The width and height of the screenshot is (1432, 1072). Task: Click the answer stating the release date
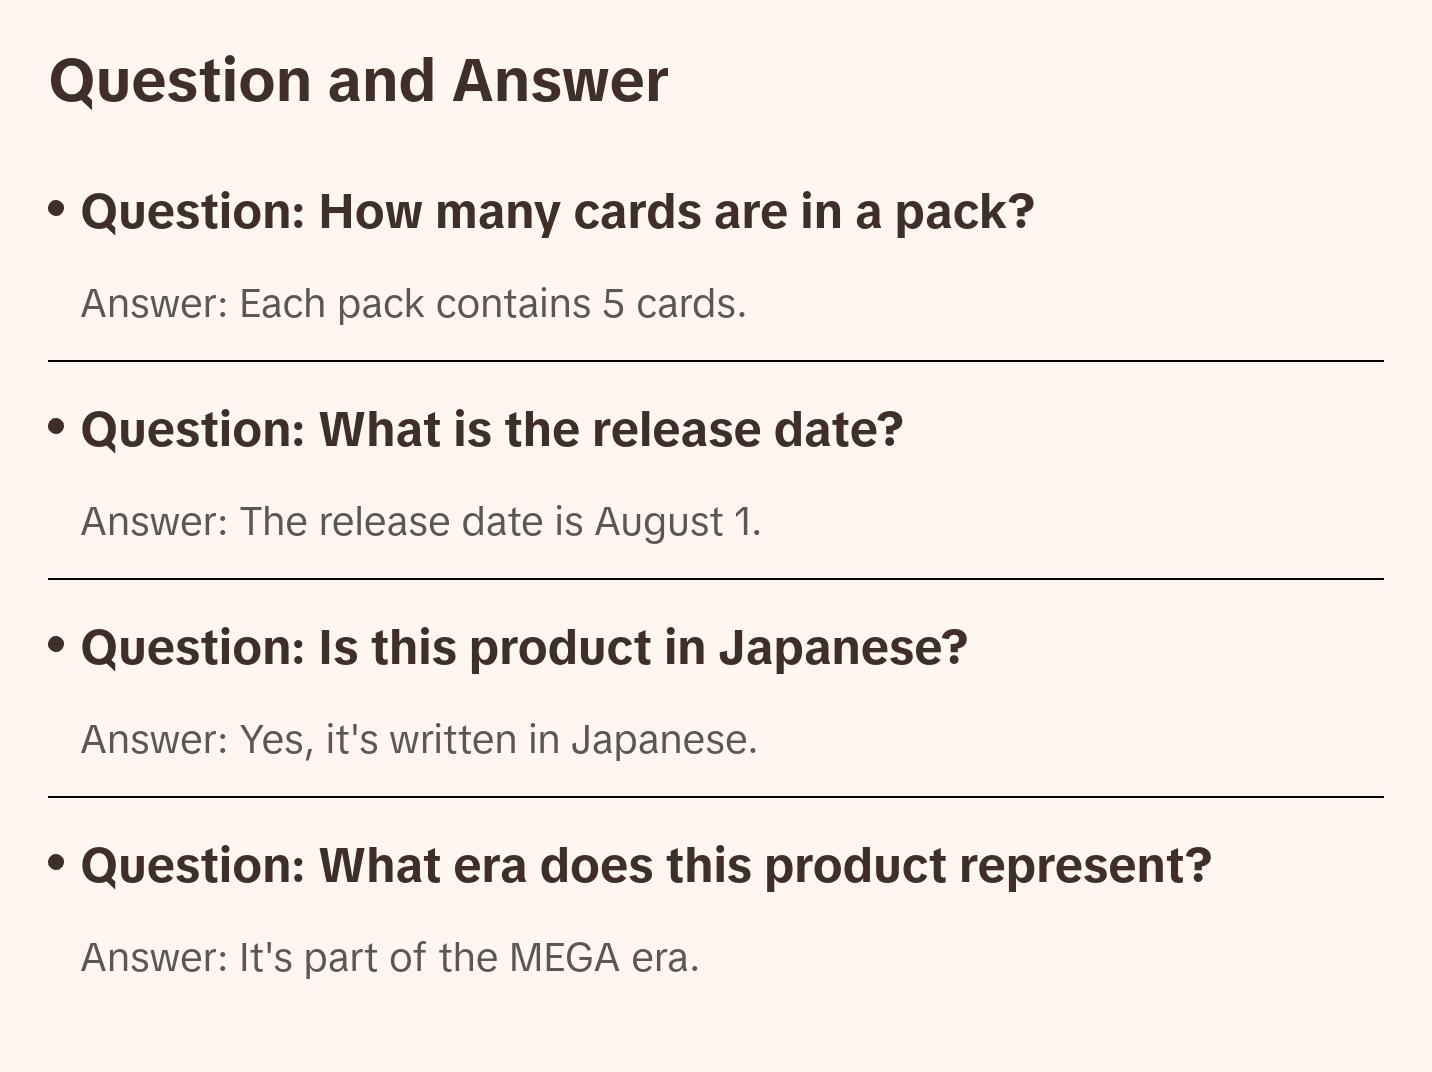point(420,522)
